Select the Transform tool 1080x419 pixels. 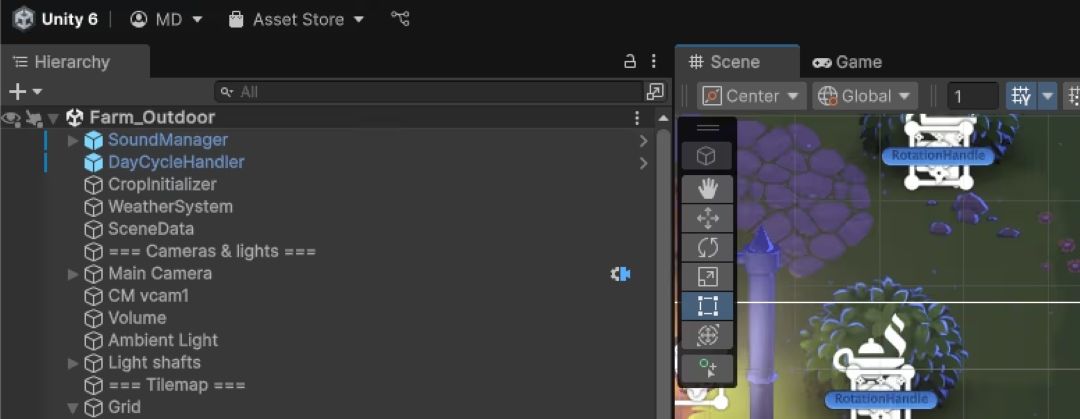coord(707,335)
